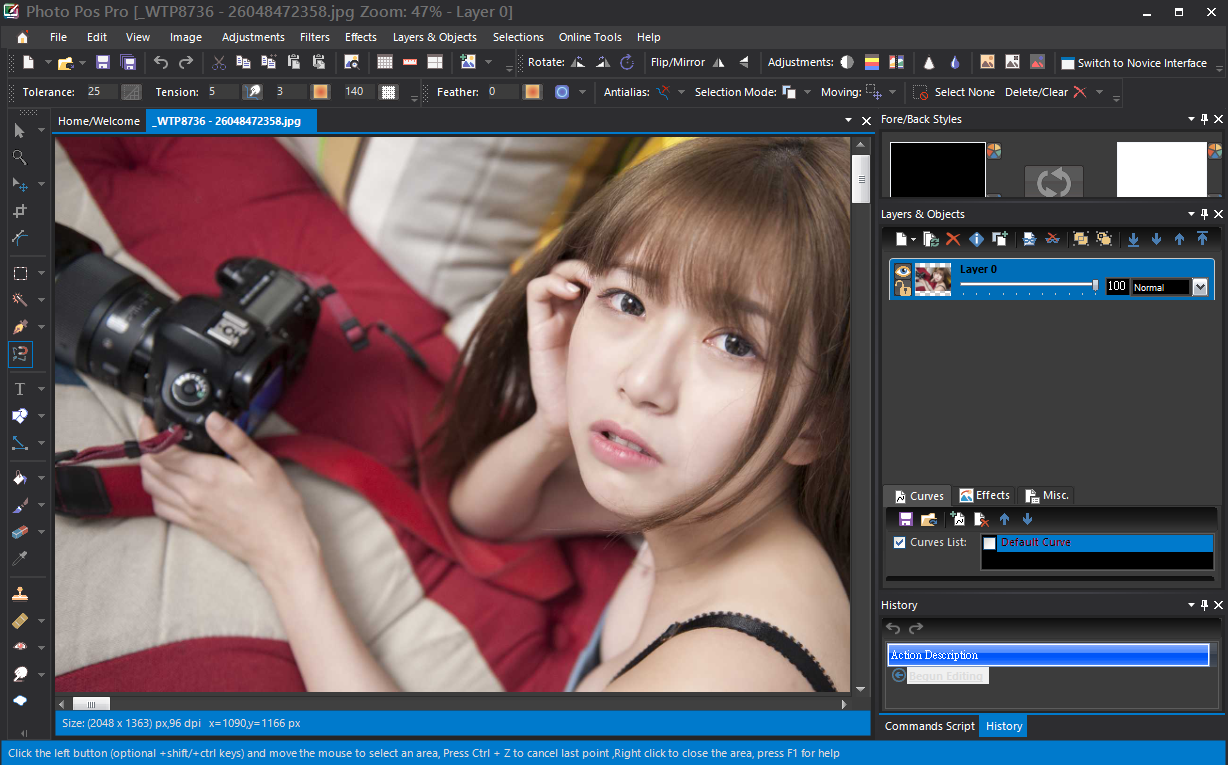Select the Magic Wand tool

click(19, 300)
